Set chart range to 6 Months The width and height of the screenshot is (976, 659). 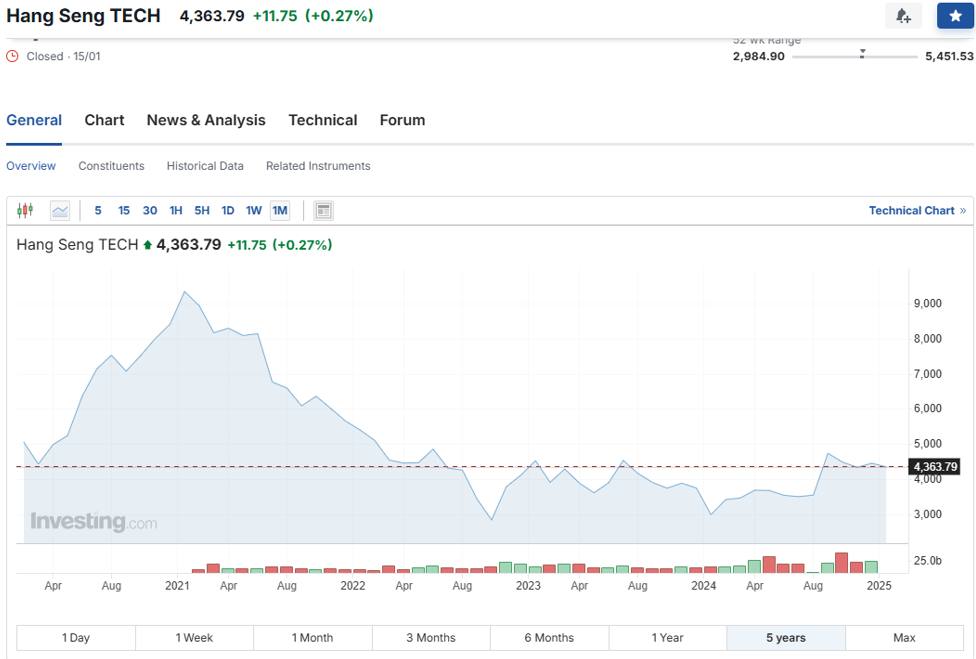[550, 638]
